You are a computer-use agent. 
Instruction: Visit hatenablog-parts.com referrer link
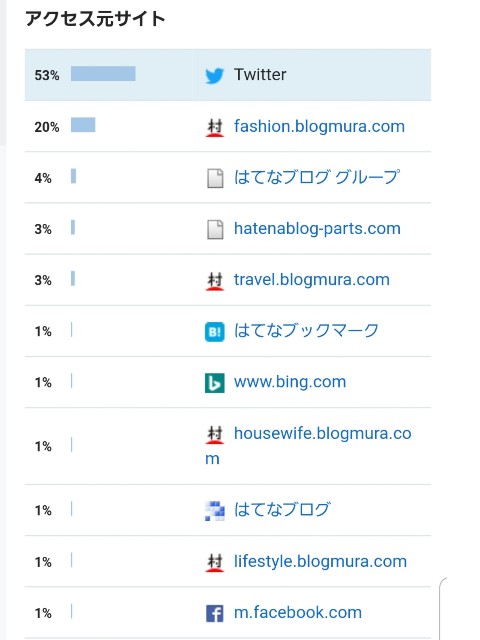[x=317, y=229]
